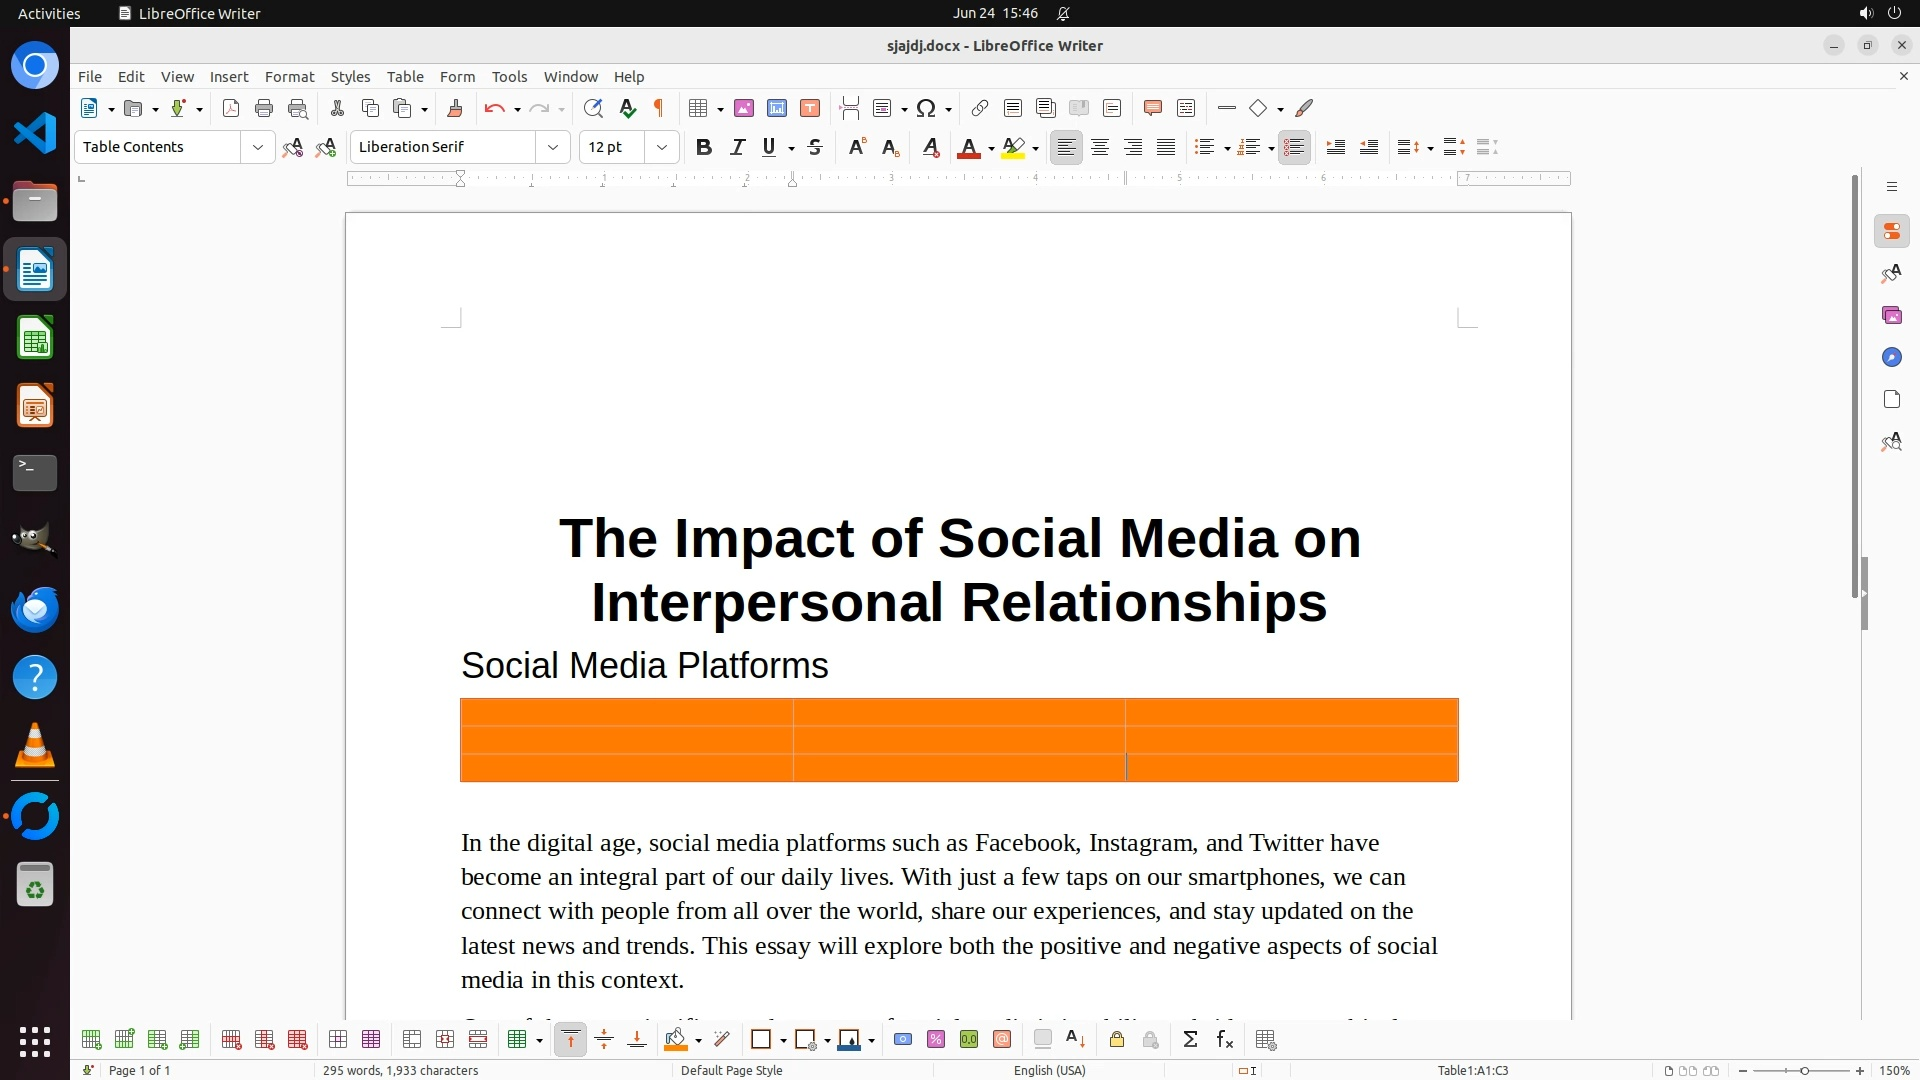Image resolution: width=1920 pixels, height=1080 pixels.
Task: Click Justified alignment button
Action: tap(1166, 147)
